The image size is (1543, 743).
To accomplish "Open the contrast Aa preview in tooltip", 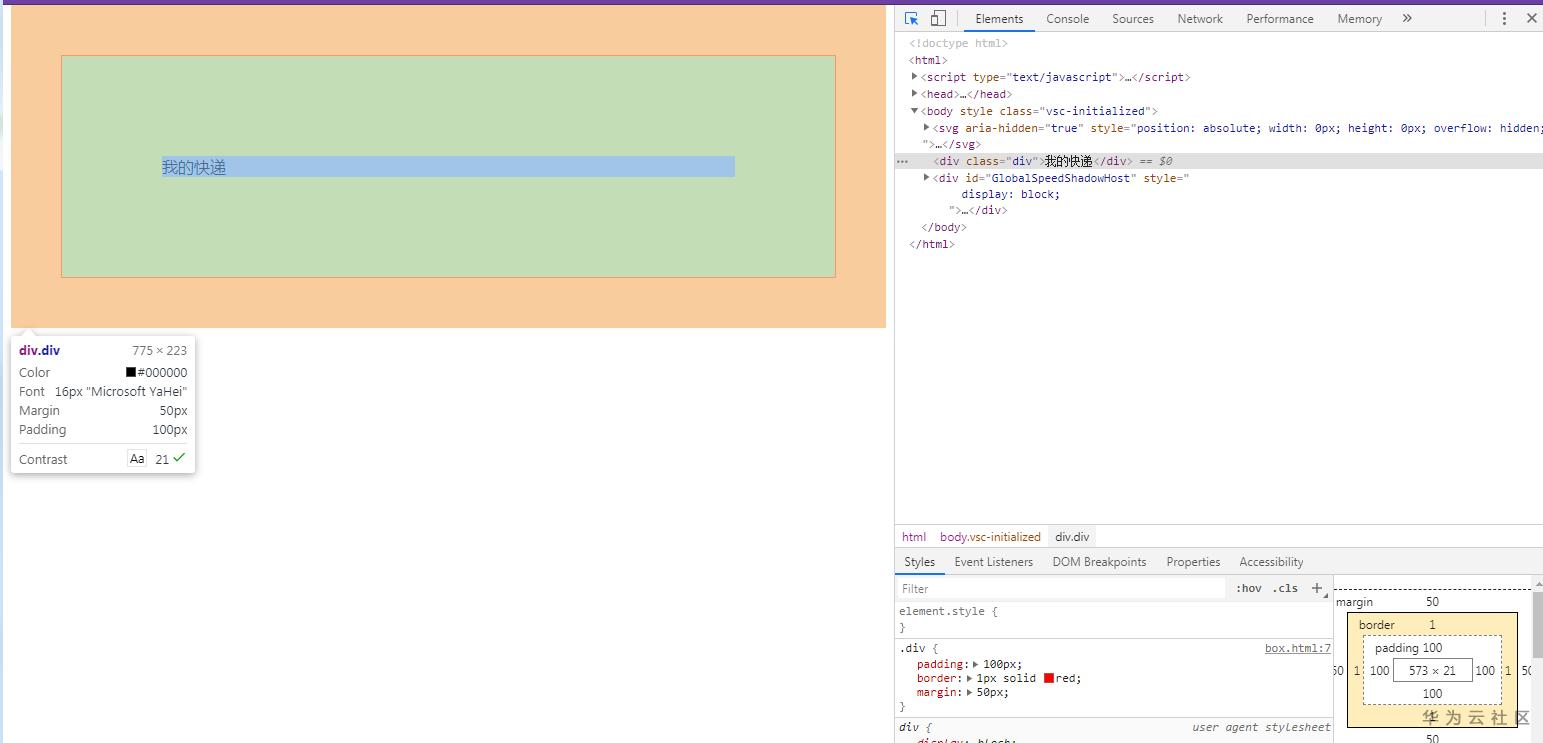I will tap(137, 459).
